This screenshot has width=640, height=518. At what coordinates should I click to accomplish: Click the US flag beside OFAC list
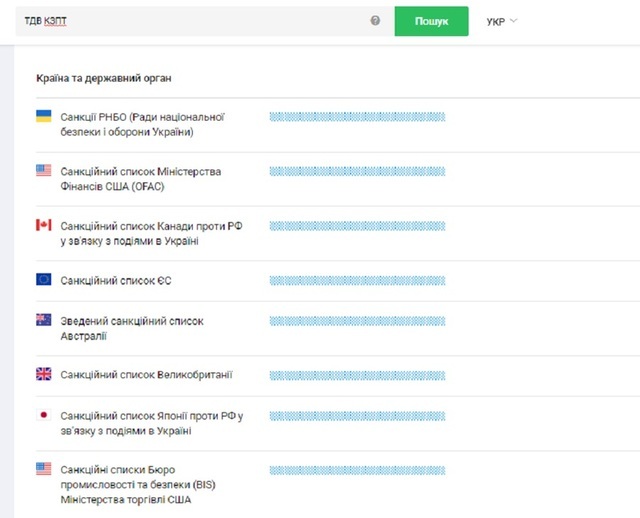coord(44,170)
